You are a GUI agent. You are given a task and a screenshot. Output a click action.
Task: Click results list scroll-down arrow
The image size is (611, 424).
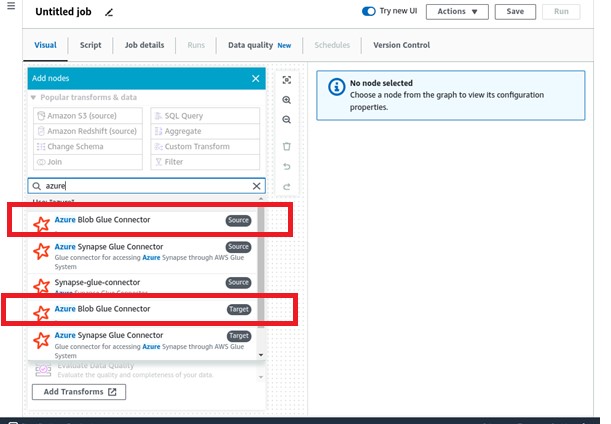(x=261, y=355)
